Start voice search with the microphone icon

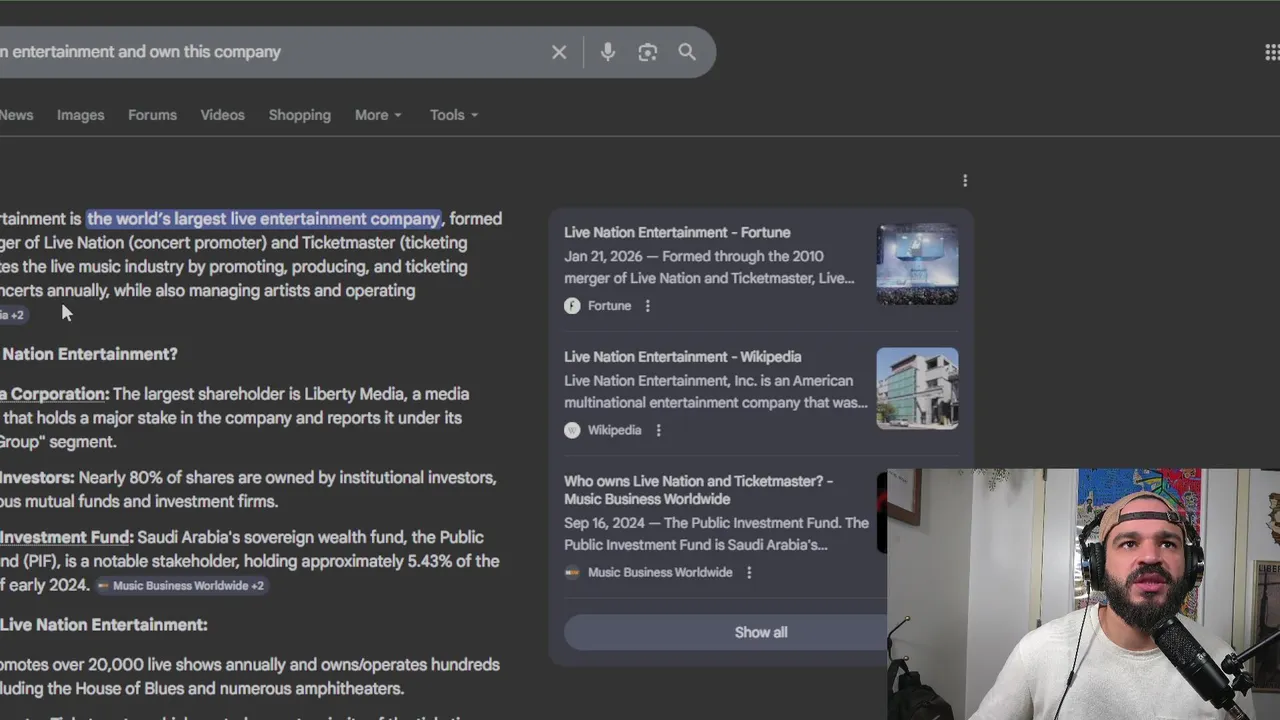point(607,52)
